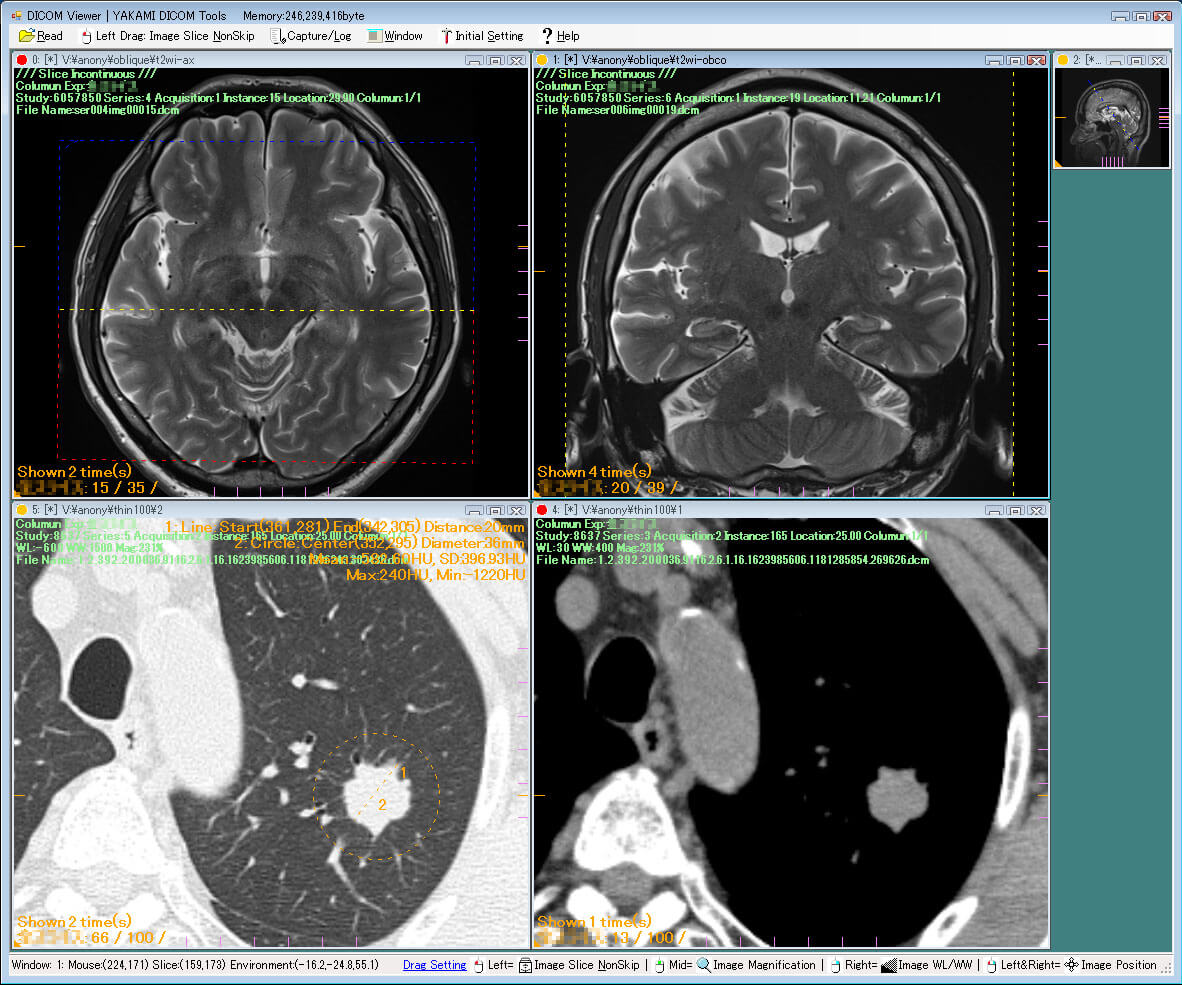
Task: Click the Capture/Log document icon
Action: (x=278, y=36)
